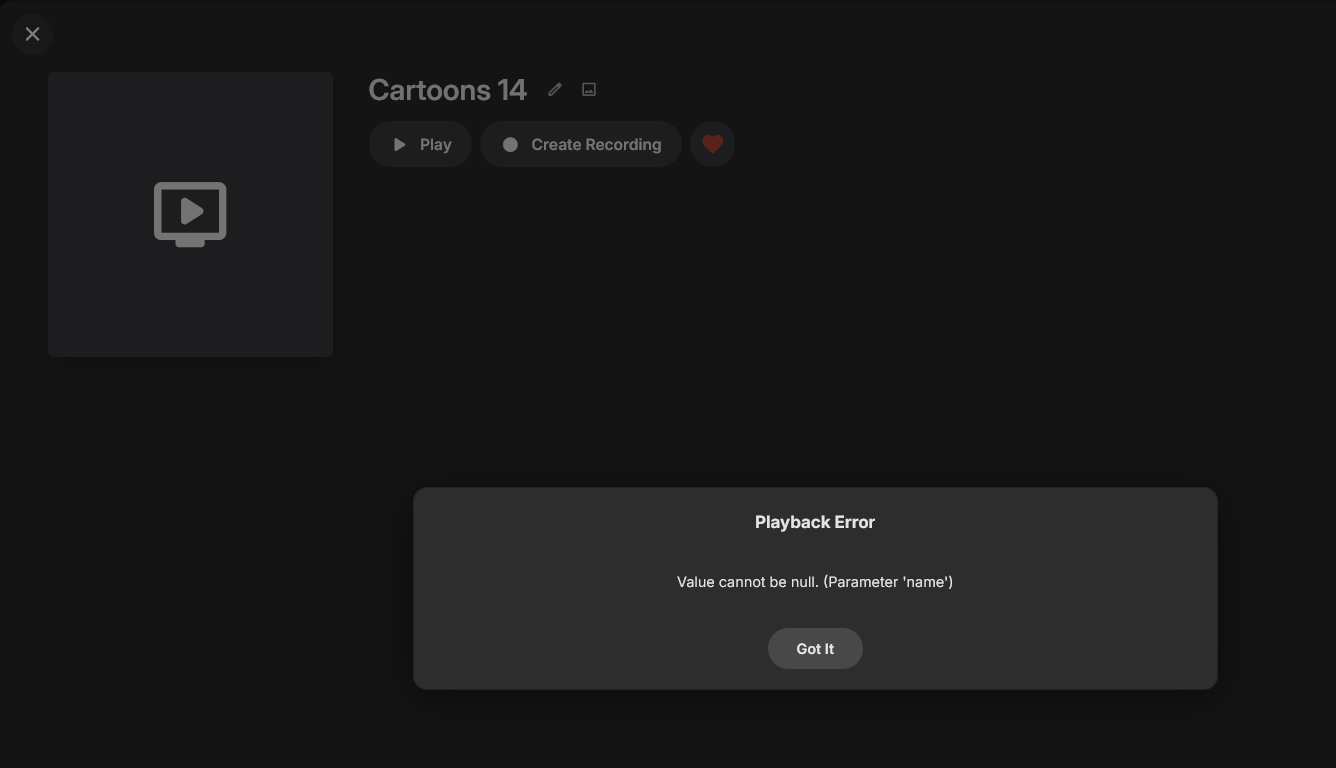The image size is (1336, 768).
Task: Click the triangle icon inside the Play button
Action: (x=400, y=145)
